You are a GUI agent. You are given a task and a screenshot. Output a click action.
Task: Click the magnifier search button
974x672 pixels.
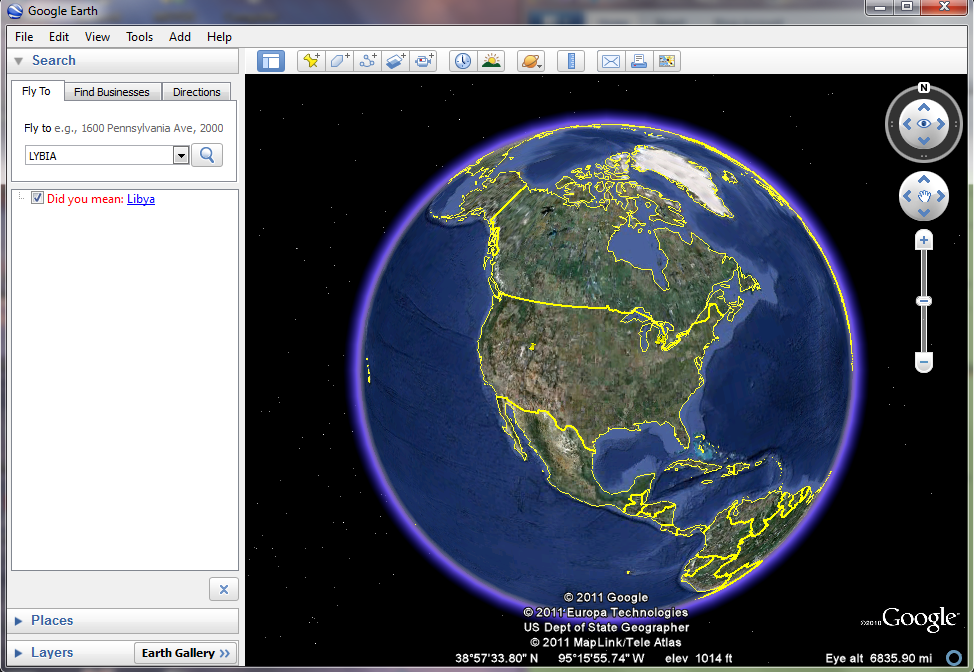(207, 155)
